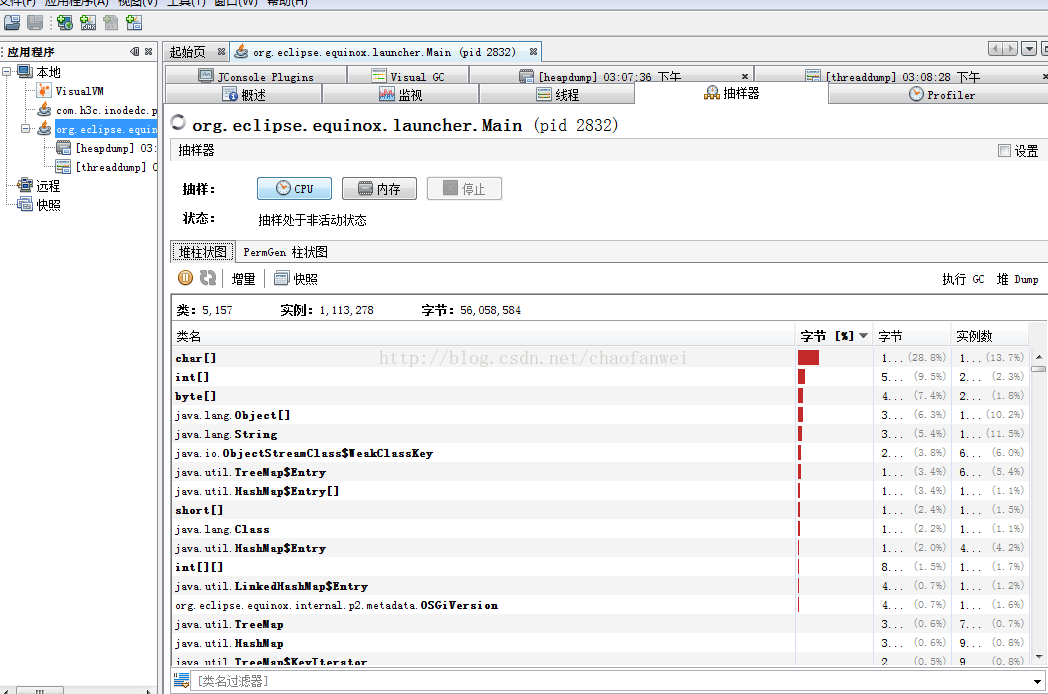Collapse the 本地 tree node

[x=7, y=72]
